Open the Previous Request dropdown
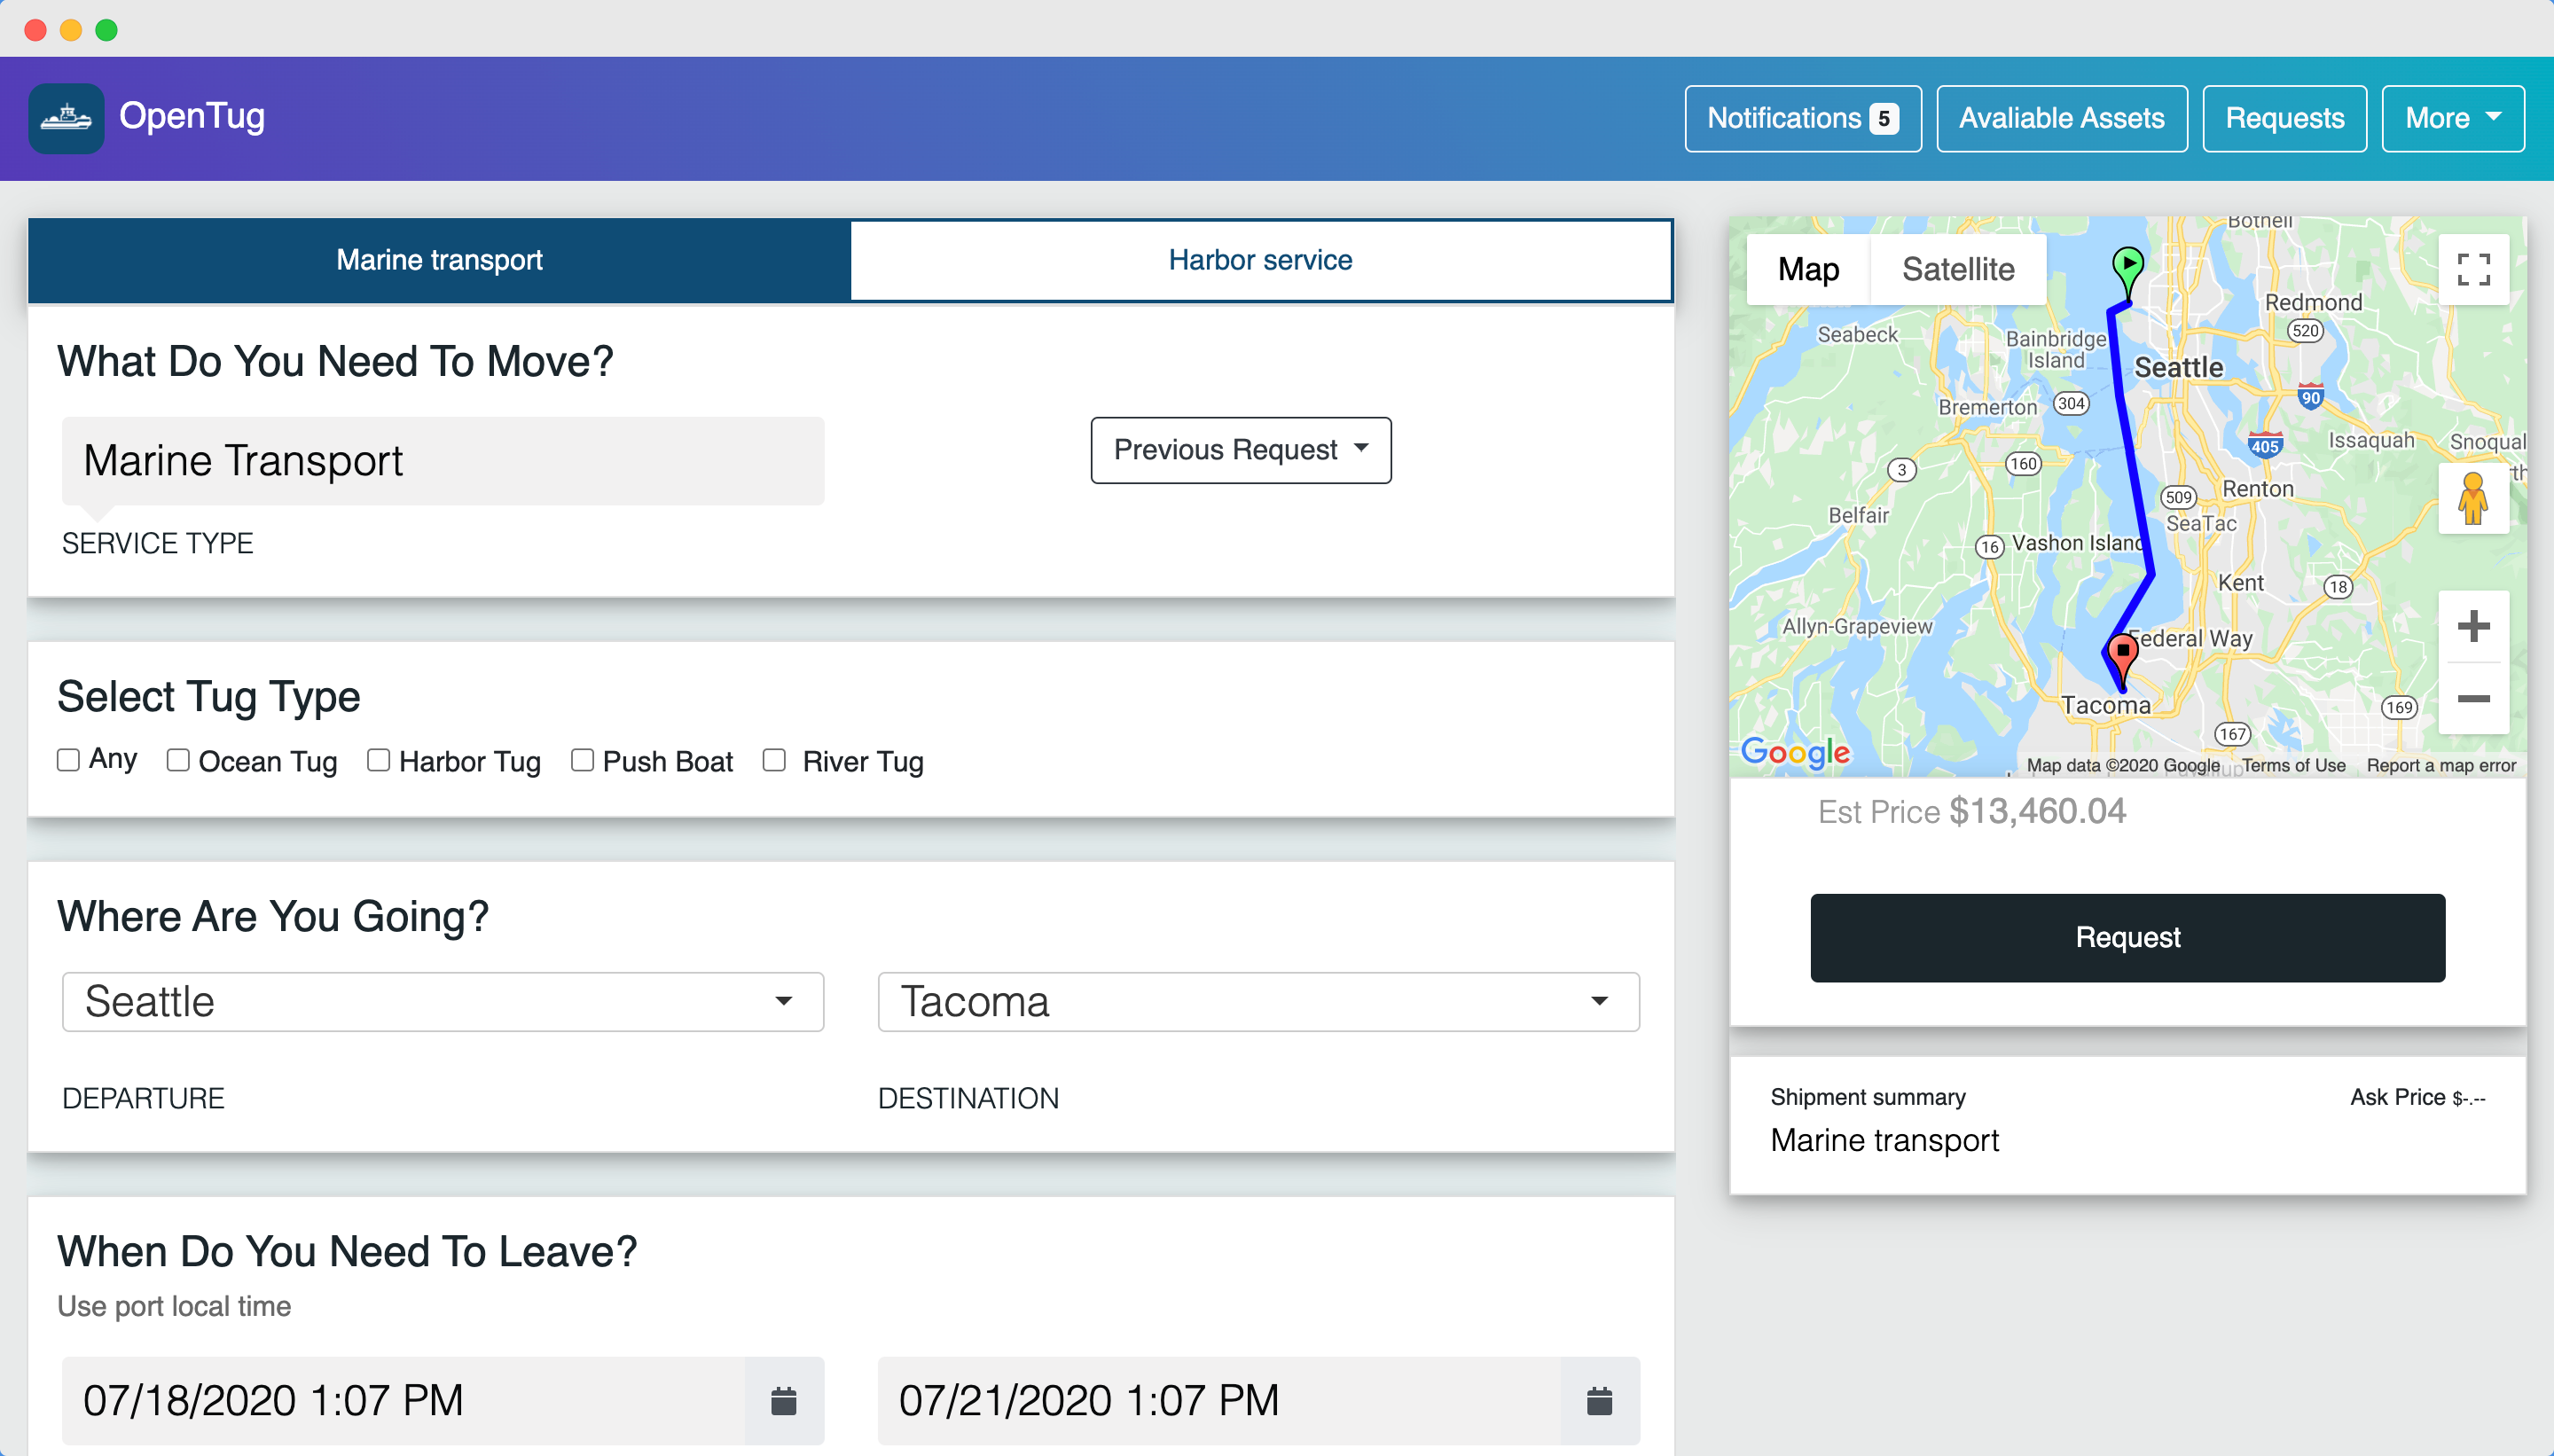2554x1456 pixels. coord(1241,450)
